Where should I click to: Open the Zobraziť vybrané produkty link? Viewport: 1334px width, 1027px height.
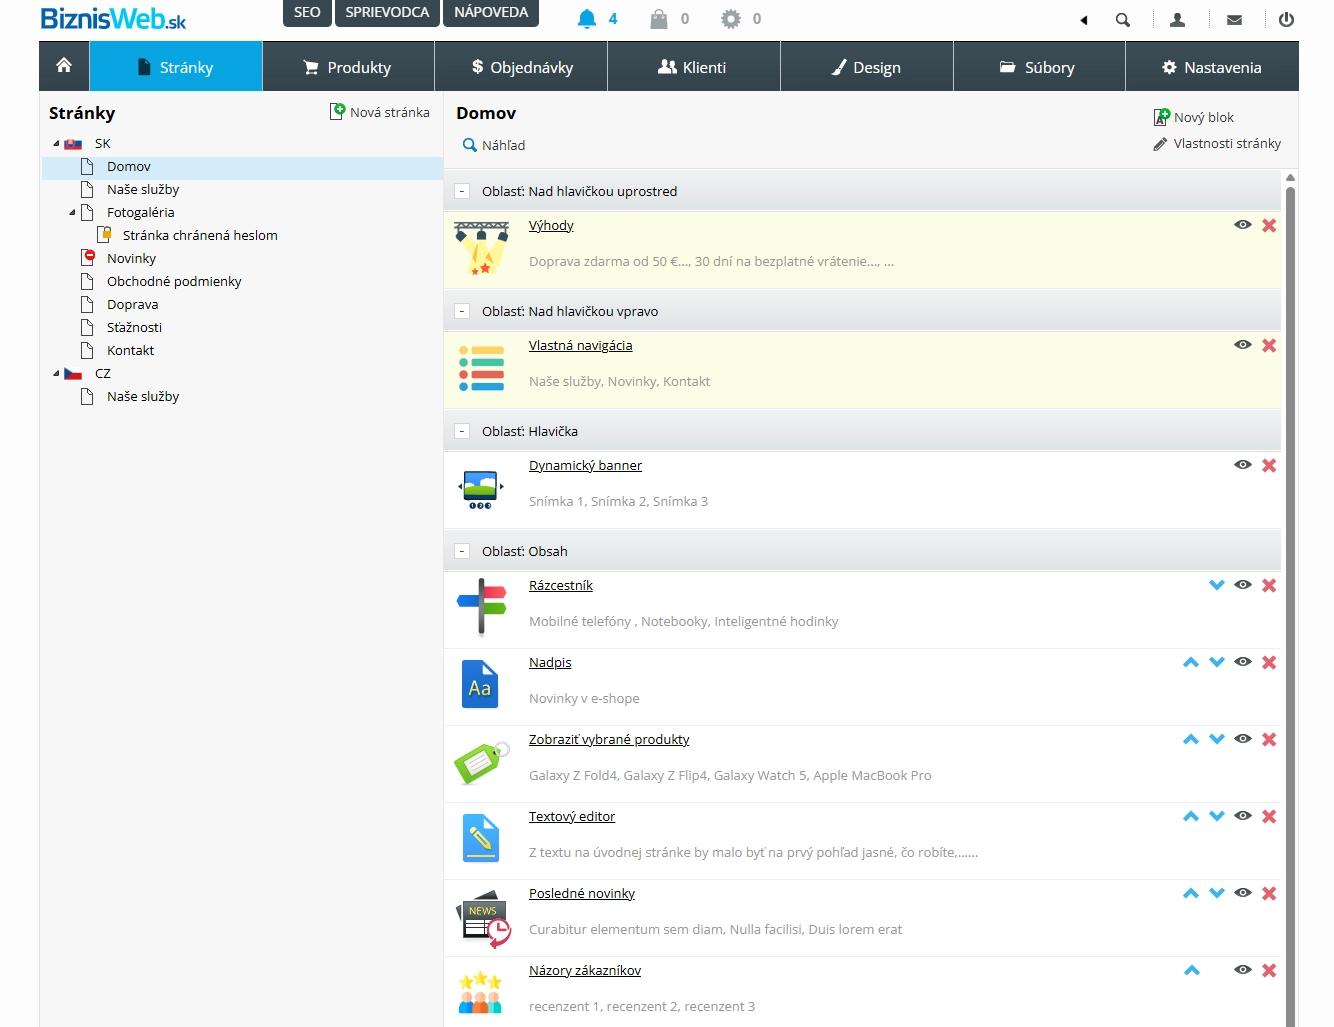point(609,740)
